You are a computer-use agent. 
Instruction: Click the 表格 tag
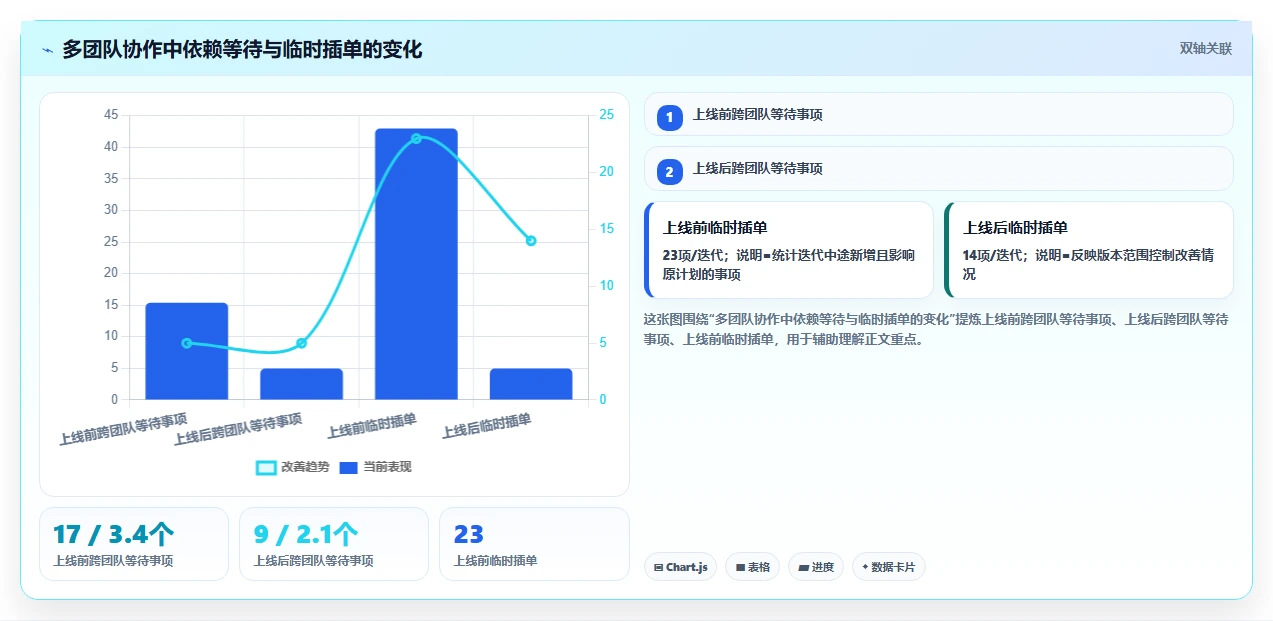pyautogui.click(x=752, y=567)
